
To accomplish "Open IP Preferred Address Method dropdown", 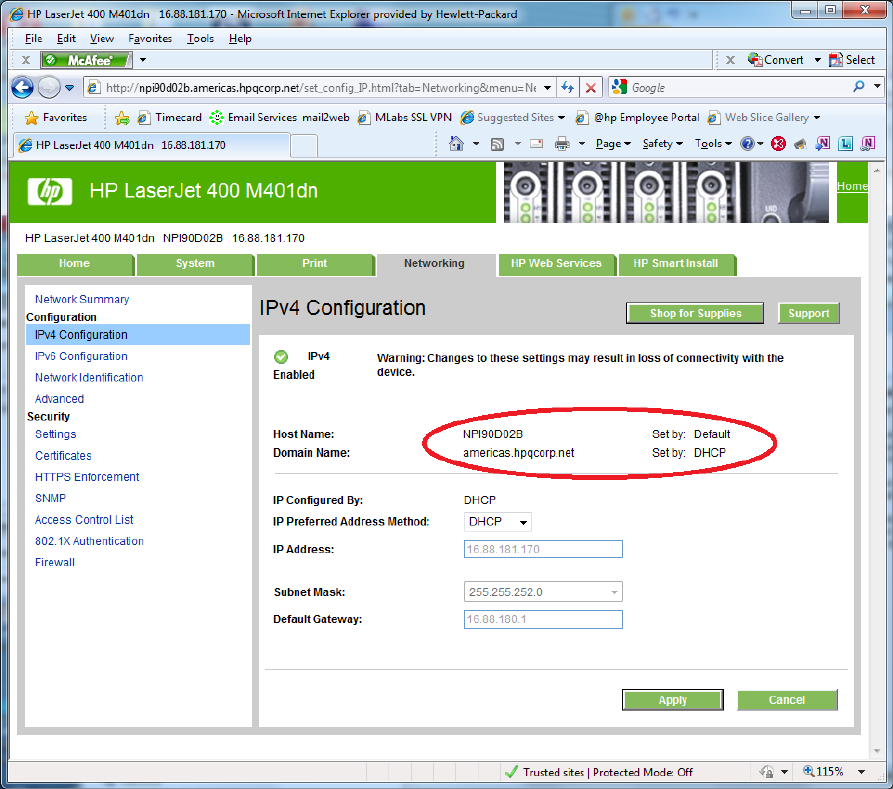I will pyautogui.click(x=497, y=522).
